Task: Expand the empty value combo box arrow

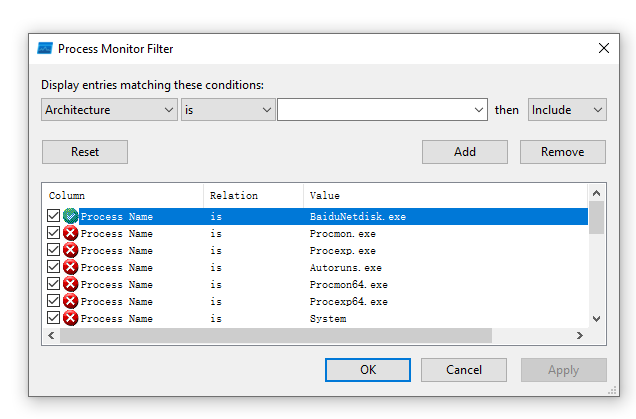Action: point(479,110)
